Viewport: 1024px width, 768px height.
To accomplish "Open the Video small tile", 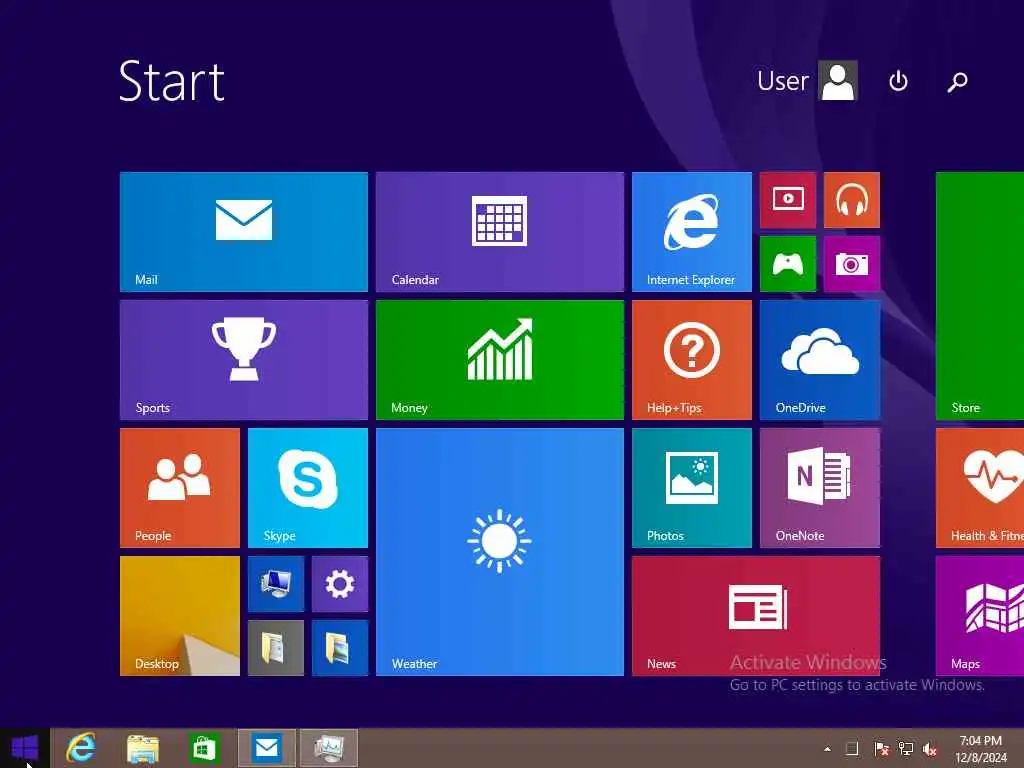I will pos(788,200).
